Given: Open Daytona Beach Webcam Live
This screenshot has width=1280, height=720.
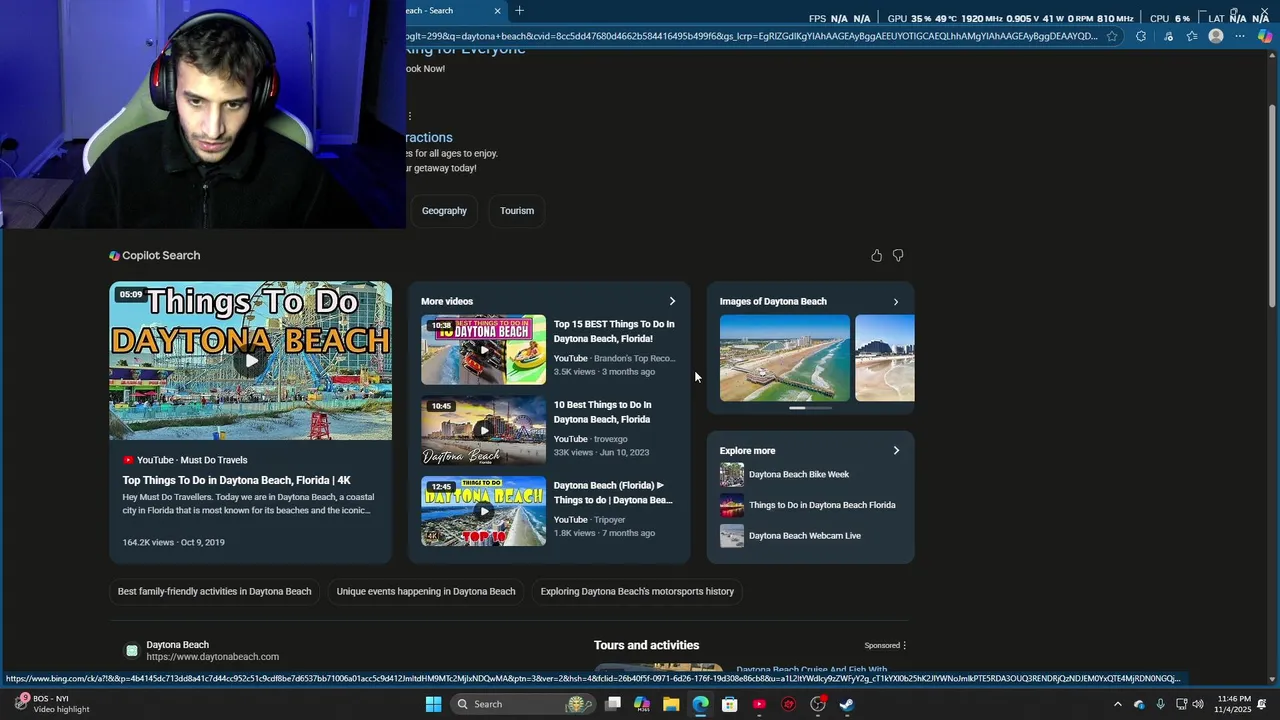Looking at the screenshot, I should point(805,536).
